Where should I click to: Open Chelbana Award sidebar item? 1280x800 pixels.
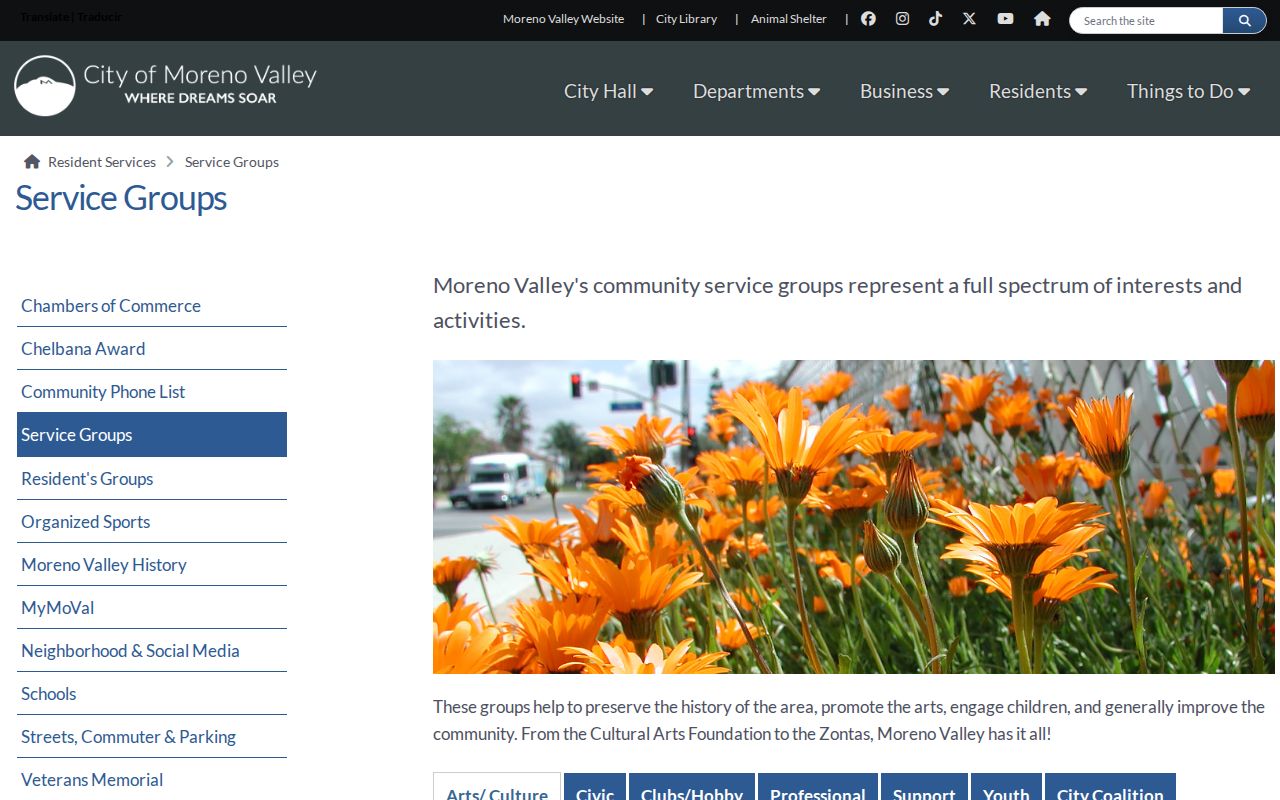[152, 349]
